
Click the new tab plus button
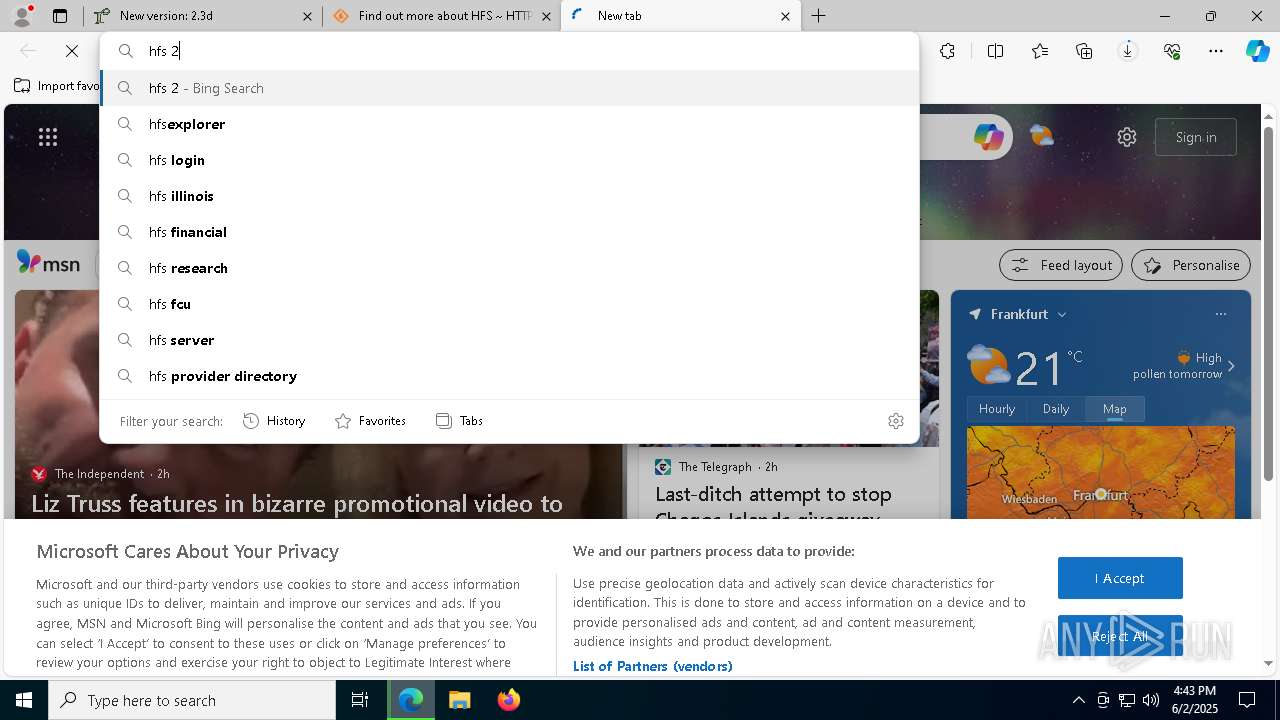coord(819,16)
